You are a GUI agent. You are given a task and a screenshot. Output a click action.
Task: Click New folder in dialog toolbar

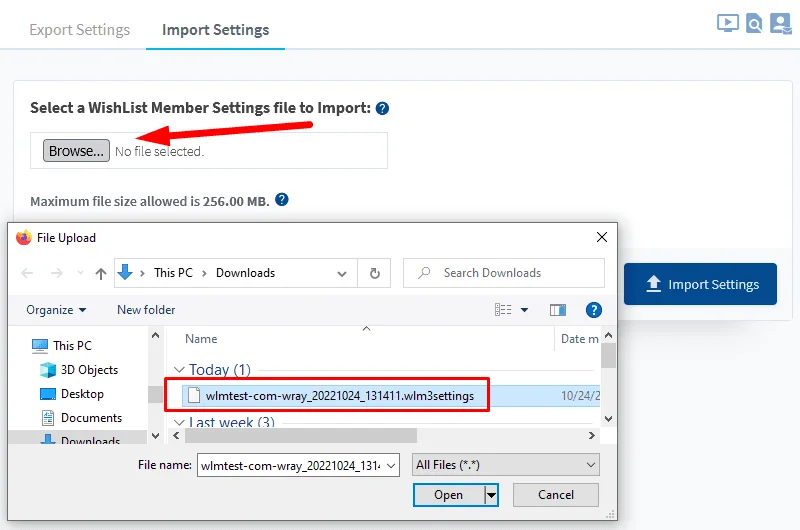pyautogui.click(x=146, y=310)
